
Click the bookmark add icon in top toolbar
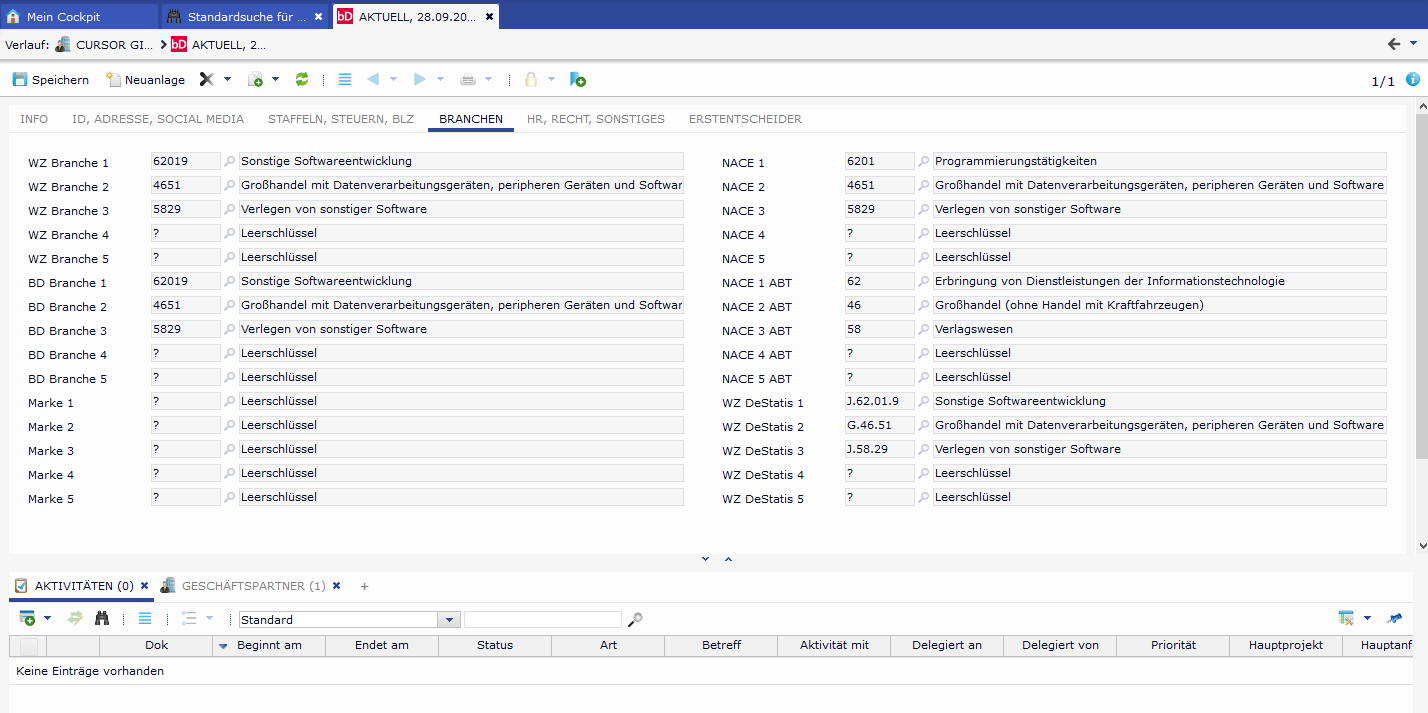point(577,80)
